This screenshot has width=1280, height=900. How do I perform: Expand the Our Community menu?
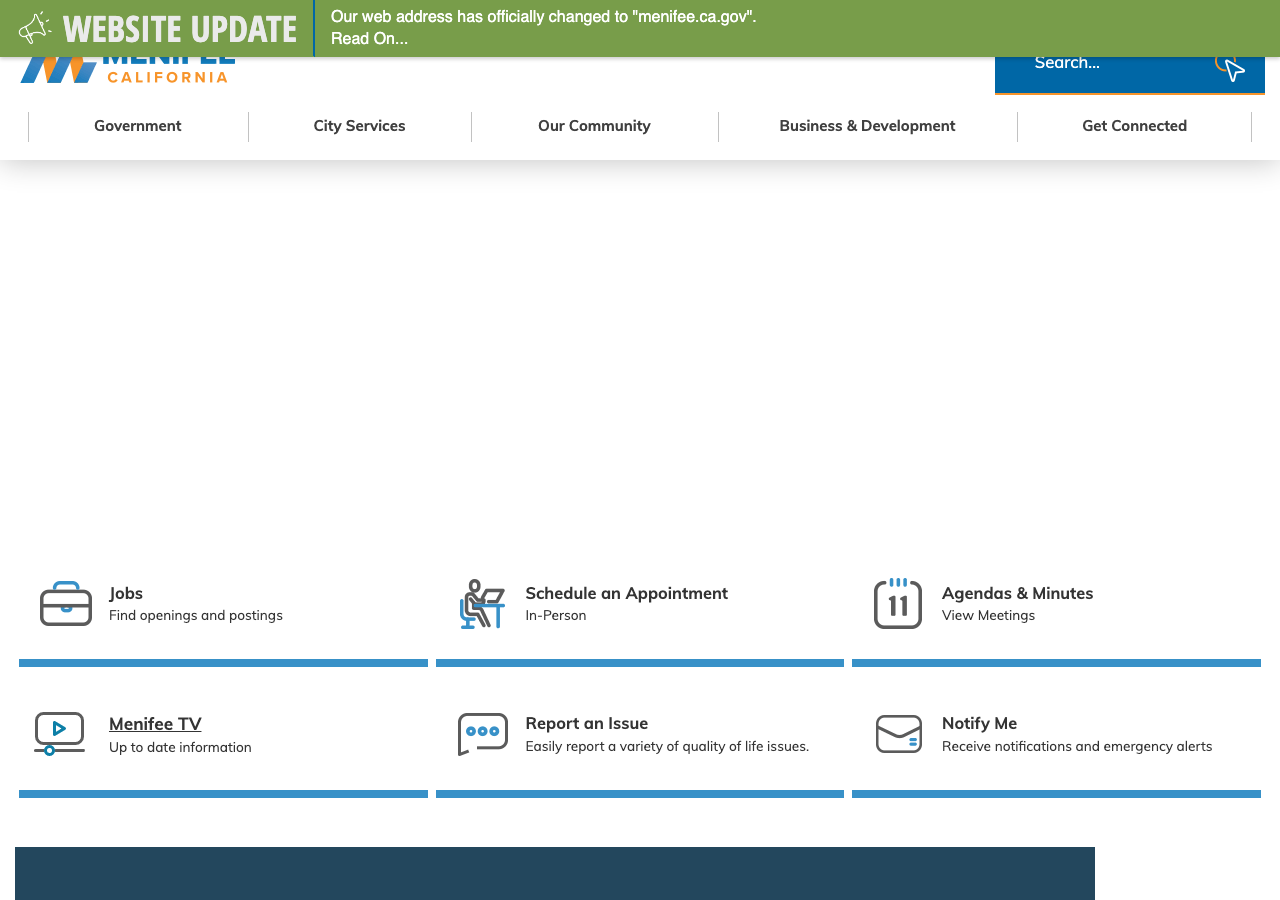pyautogui.click(x=594, y=126)
